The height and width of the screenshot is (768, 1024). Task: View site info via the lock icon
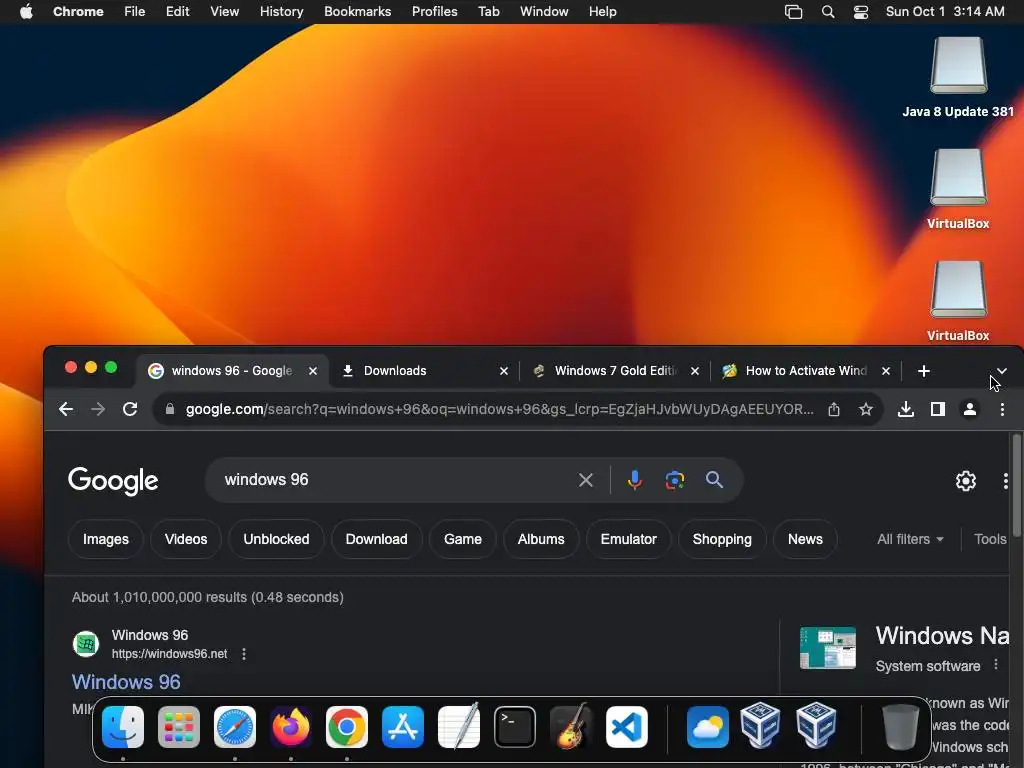(170, 409)
